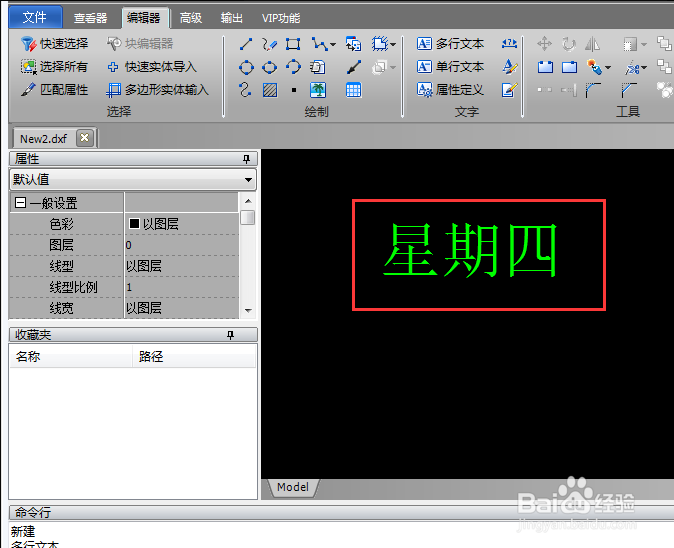Insert a table with grid icon
This screenshot has width=674, height=548.
point(353,90)
